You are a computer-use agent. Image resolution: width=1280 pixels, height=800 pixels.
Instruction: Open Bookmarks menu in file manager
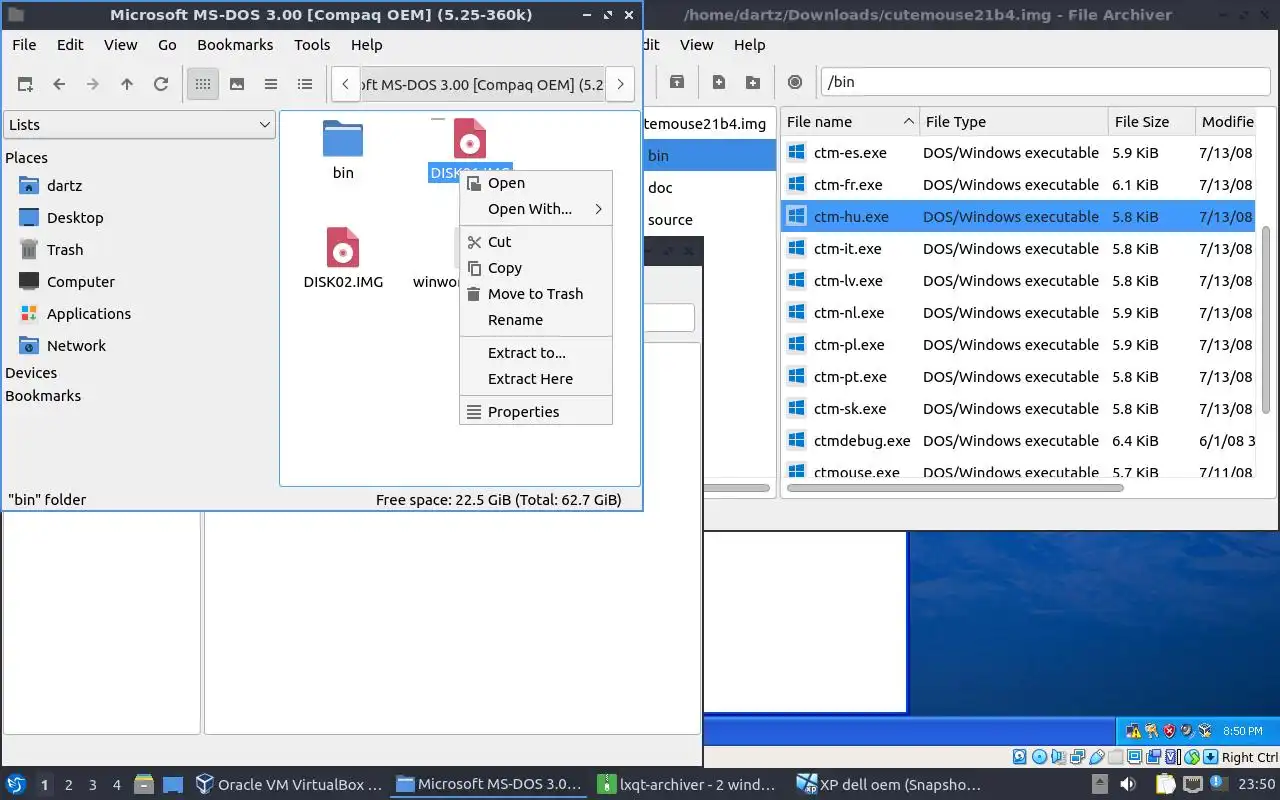pyautogui.click(x=235, y=44)
